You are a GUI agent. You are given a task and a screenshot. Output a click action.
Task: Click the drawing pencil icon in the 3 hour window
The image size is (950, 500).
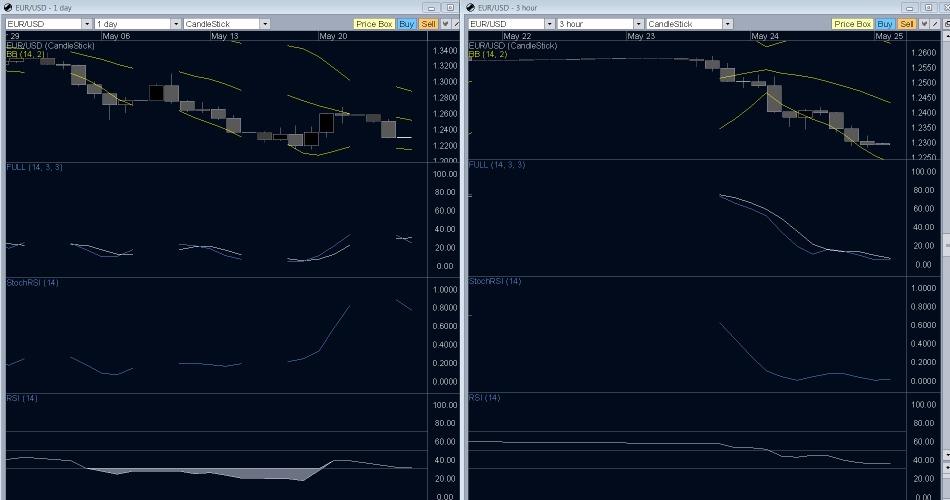pos(935,24)
